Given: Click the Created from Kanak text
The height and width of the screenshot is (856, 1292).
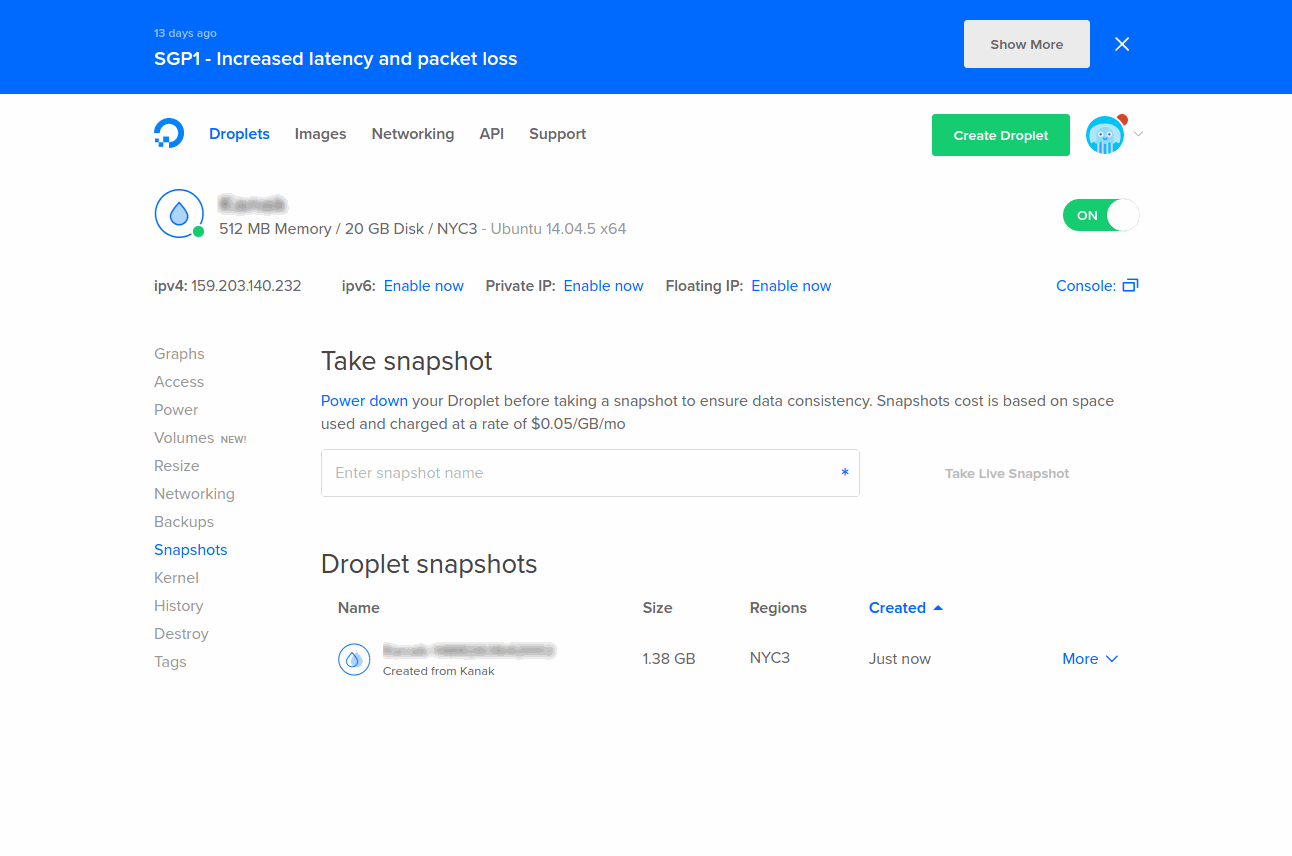Looking at the screenshot, I should [439, 671].
